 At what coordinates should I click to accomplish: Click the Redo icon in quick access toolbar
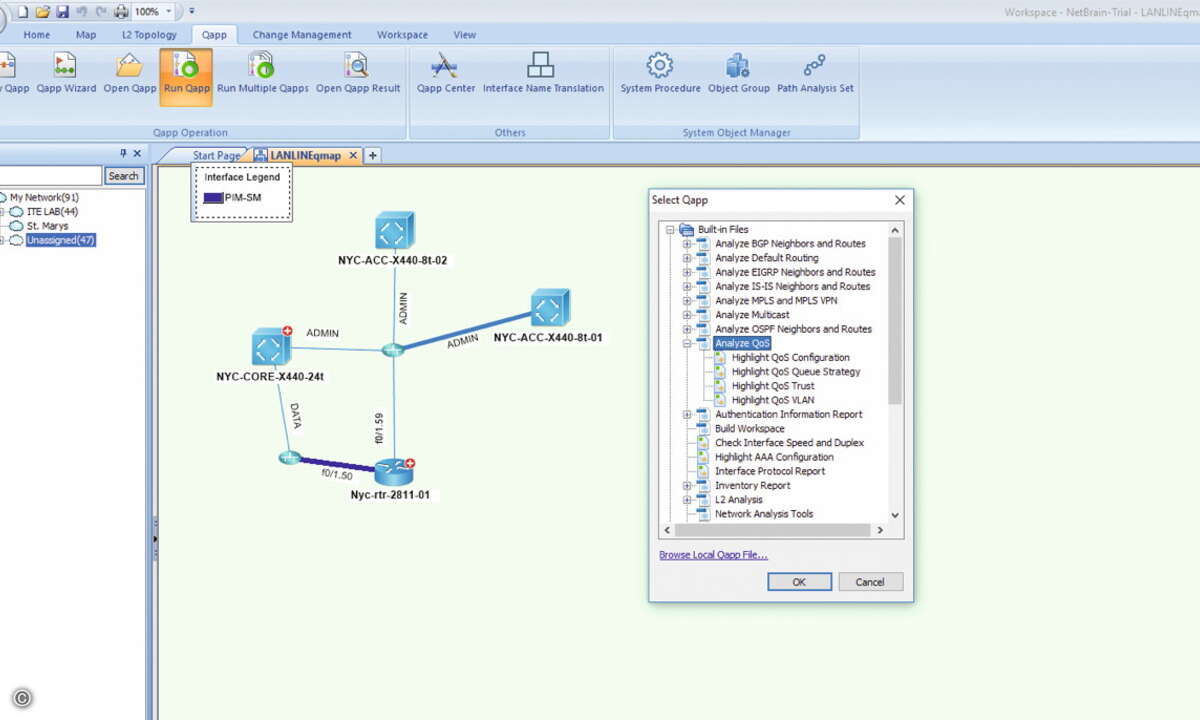point(101,11)
